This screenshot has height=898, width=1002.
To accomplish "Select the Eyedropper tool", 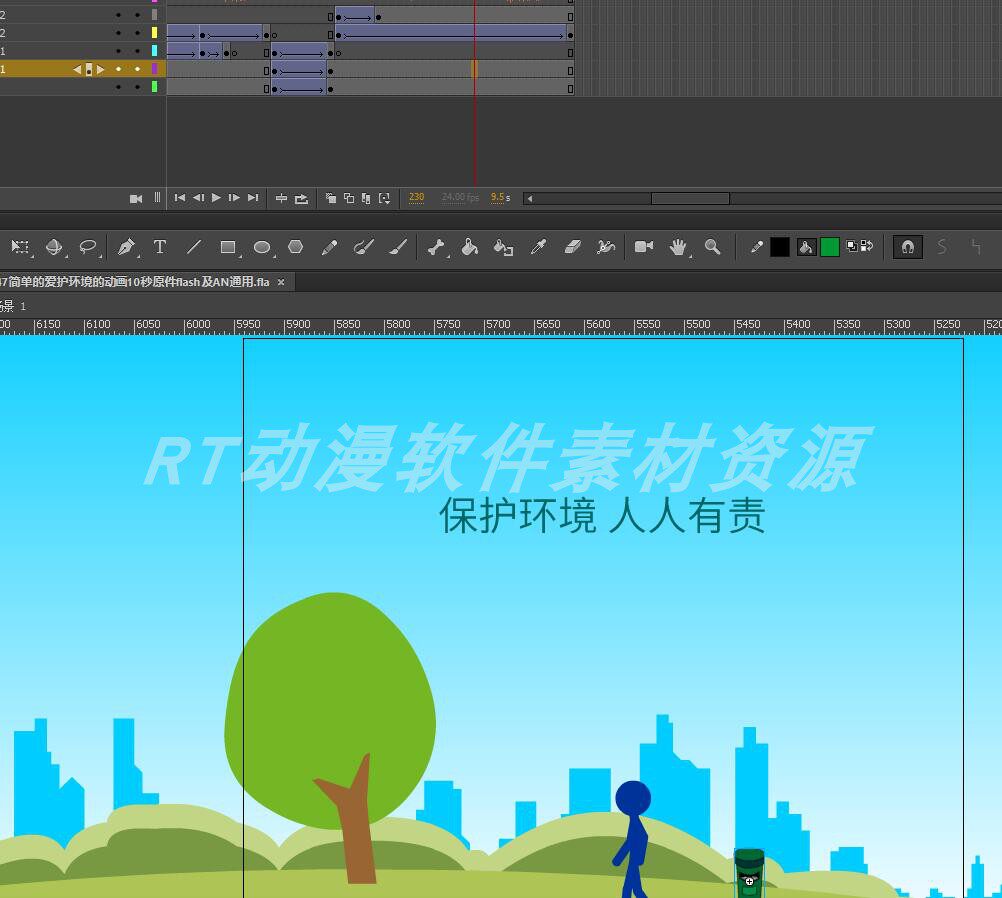I will tap(538, 247).
